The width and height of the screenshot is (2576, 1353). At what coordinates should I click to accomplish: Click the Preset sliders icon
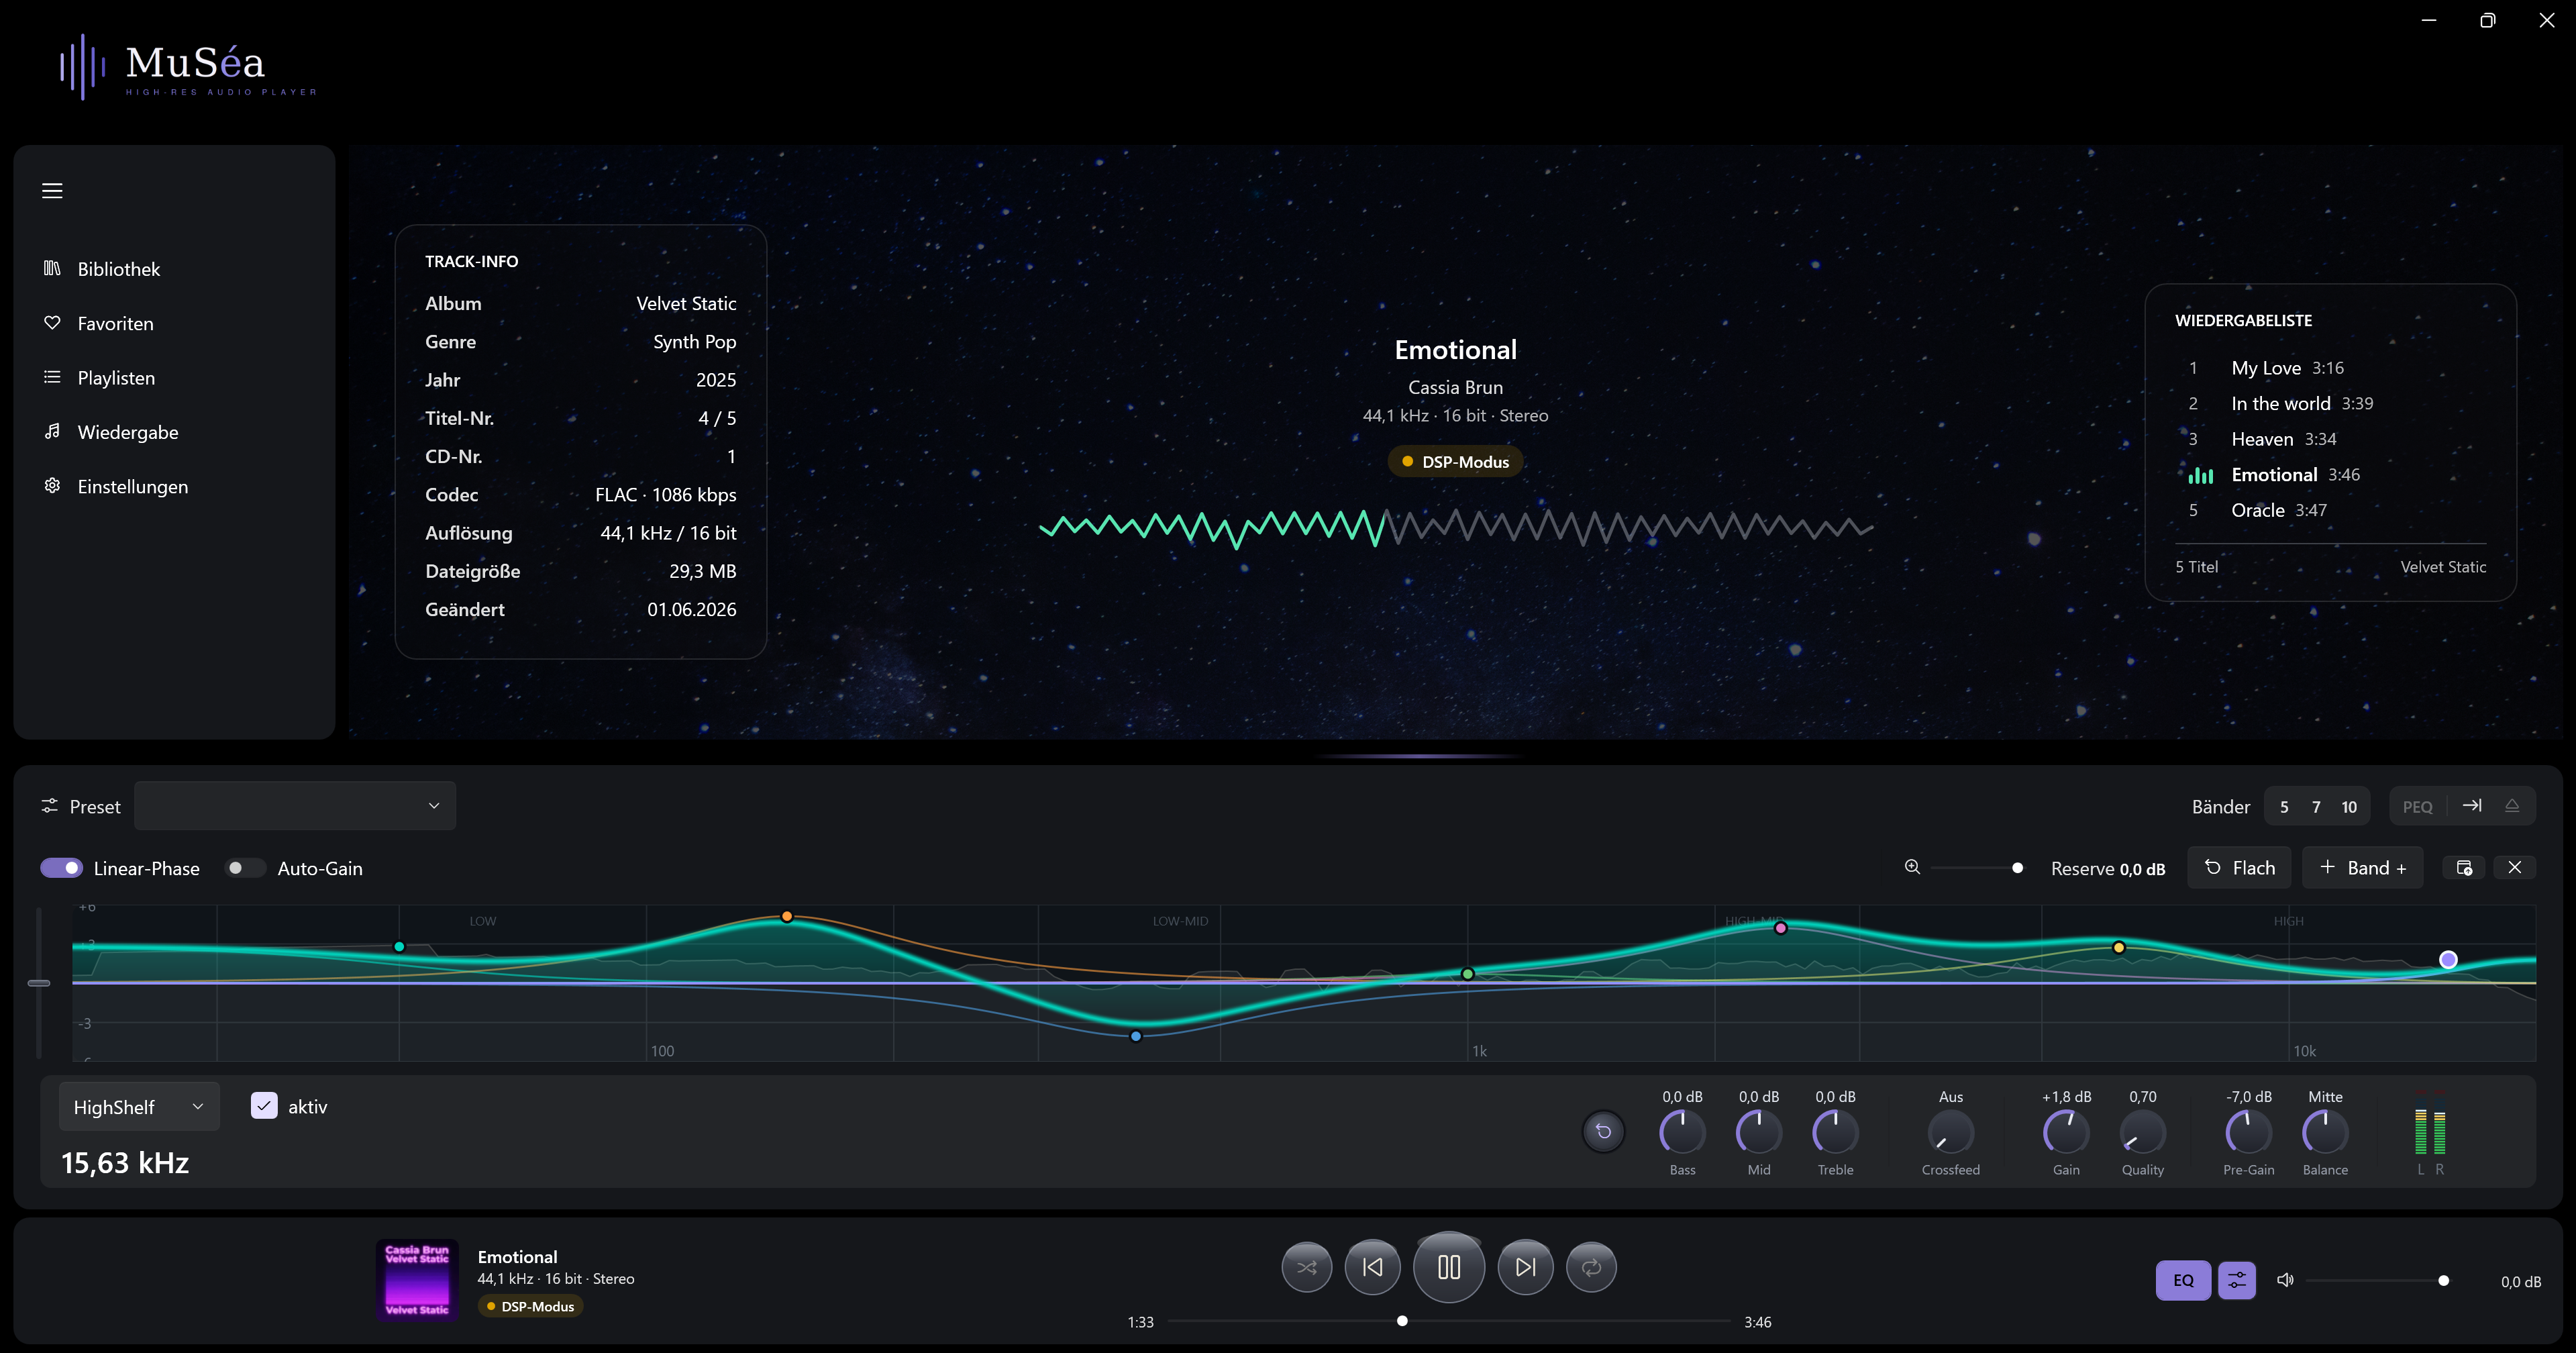(49, 806)
